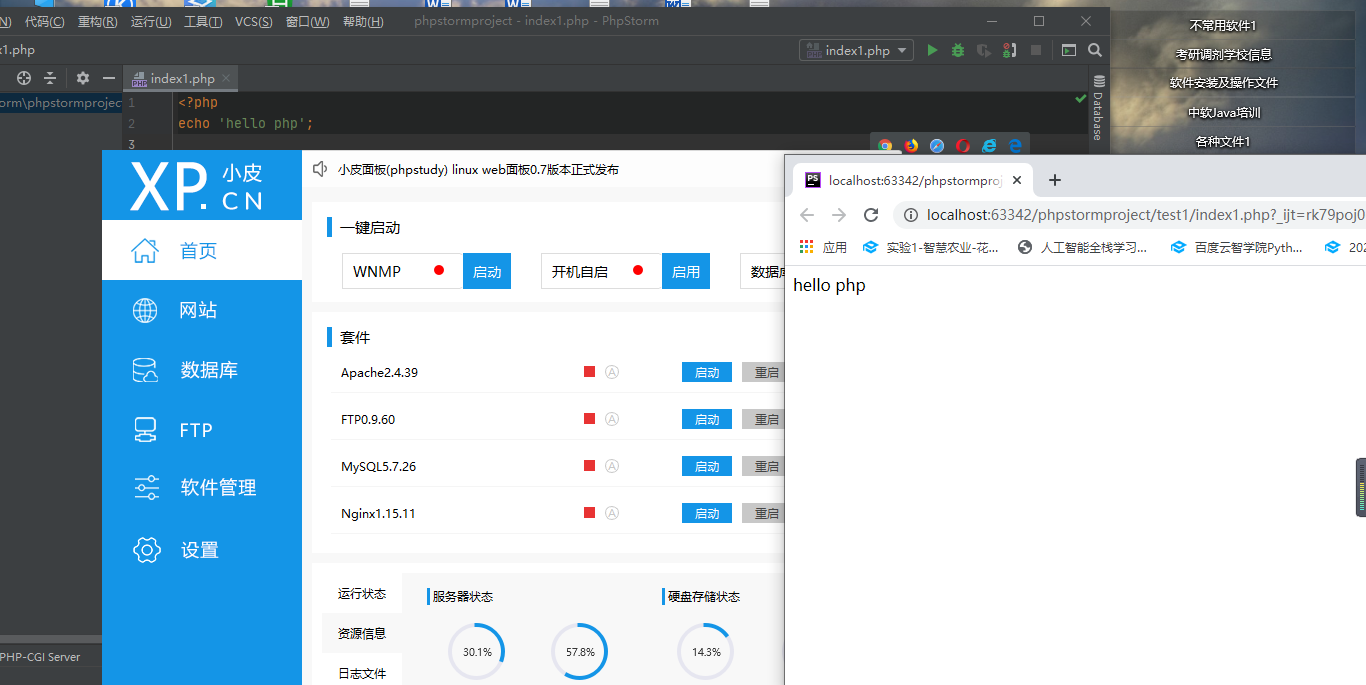Viewport: 1366px width, 685px height.
Task: Toggle Apache2.4.39 auto-start circle icon
Action: click(x=612, y=372)
